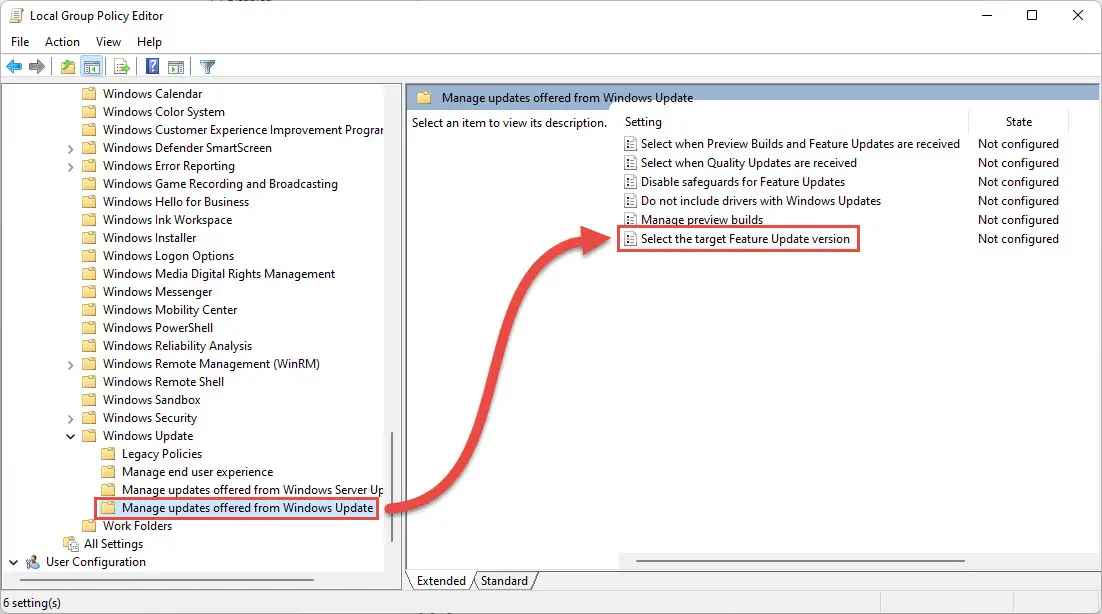Click the folder icon next to Windows Sandbox
This screenshot has height=614, width=1102.
[x=89, y=400]
